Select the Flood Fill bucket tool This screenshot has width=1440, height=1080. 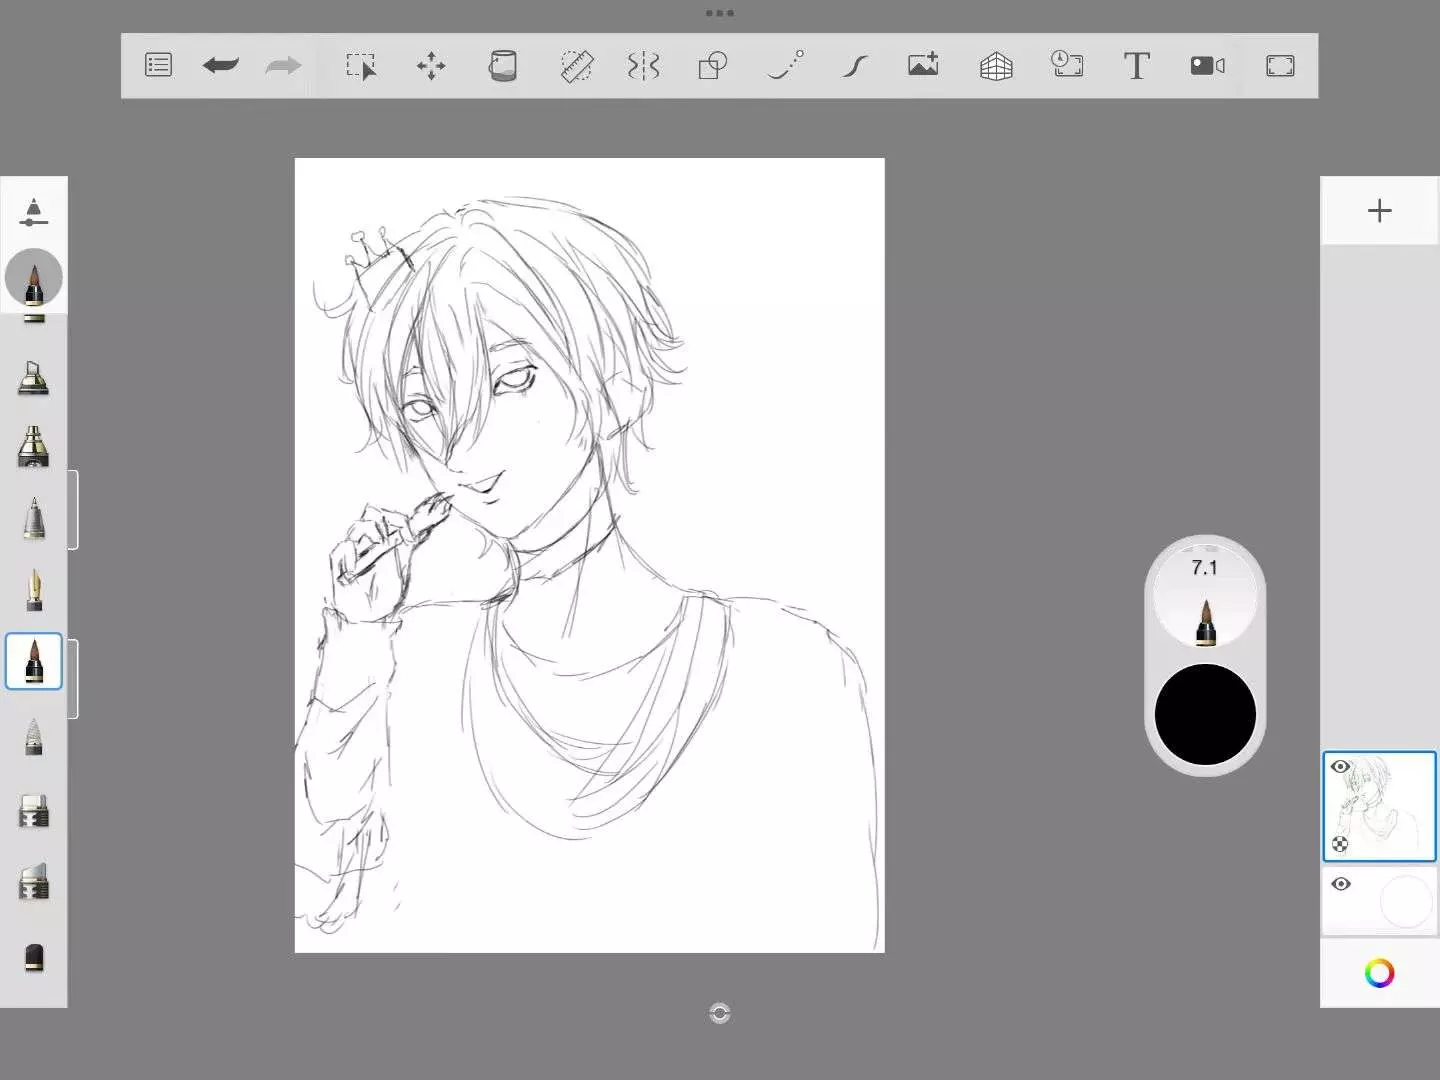(502, 66)
